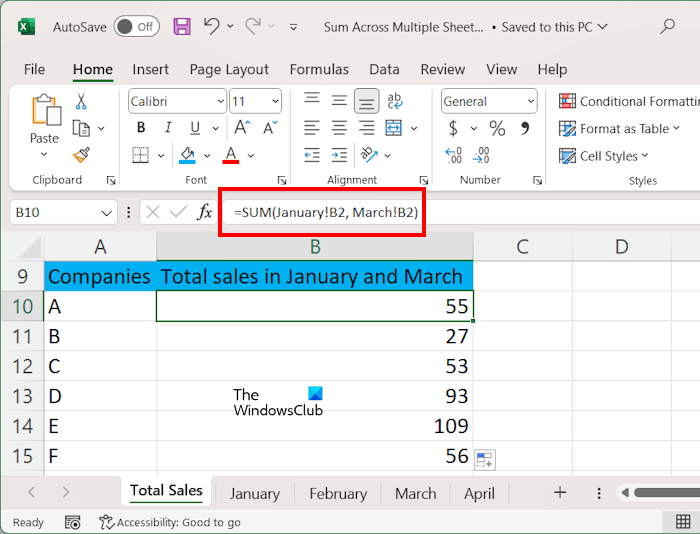Click the Undo arrow icon
Viewport: 700px width, 534px height.
click(212, 26)
